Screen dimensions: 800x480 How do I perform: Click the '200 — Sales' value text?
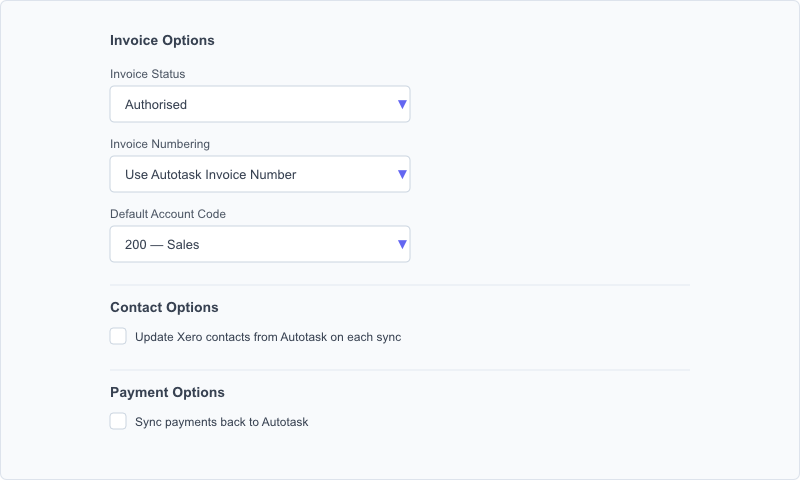pyautogui.click(x=162, y=245)
